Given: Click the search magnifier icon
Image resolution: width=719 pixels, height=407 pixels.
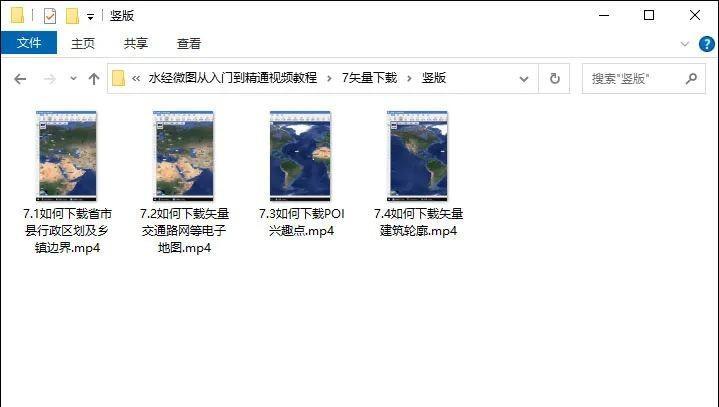Looking at the screenshot, I should 691,79.
